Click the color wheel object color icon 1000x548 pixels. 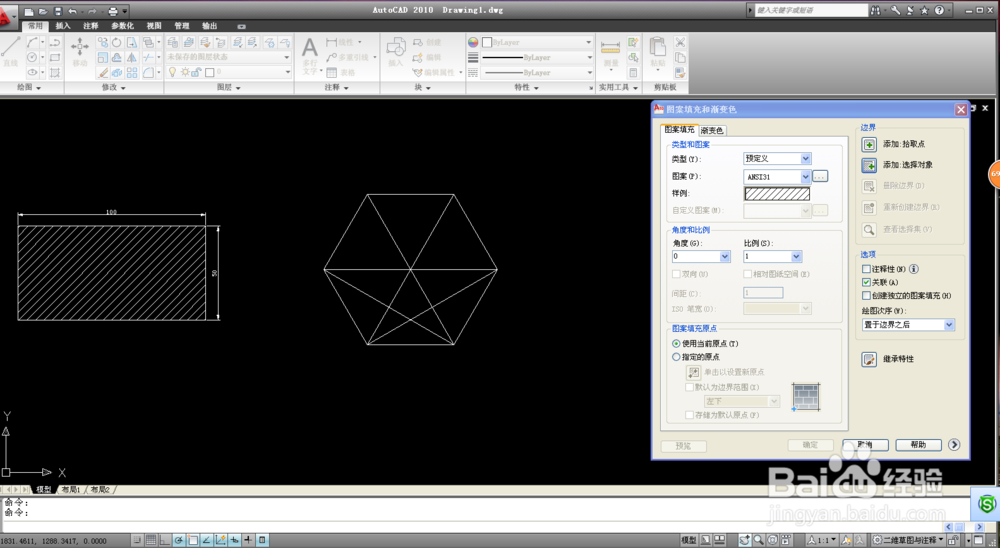point(473,42)
